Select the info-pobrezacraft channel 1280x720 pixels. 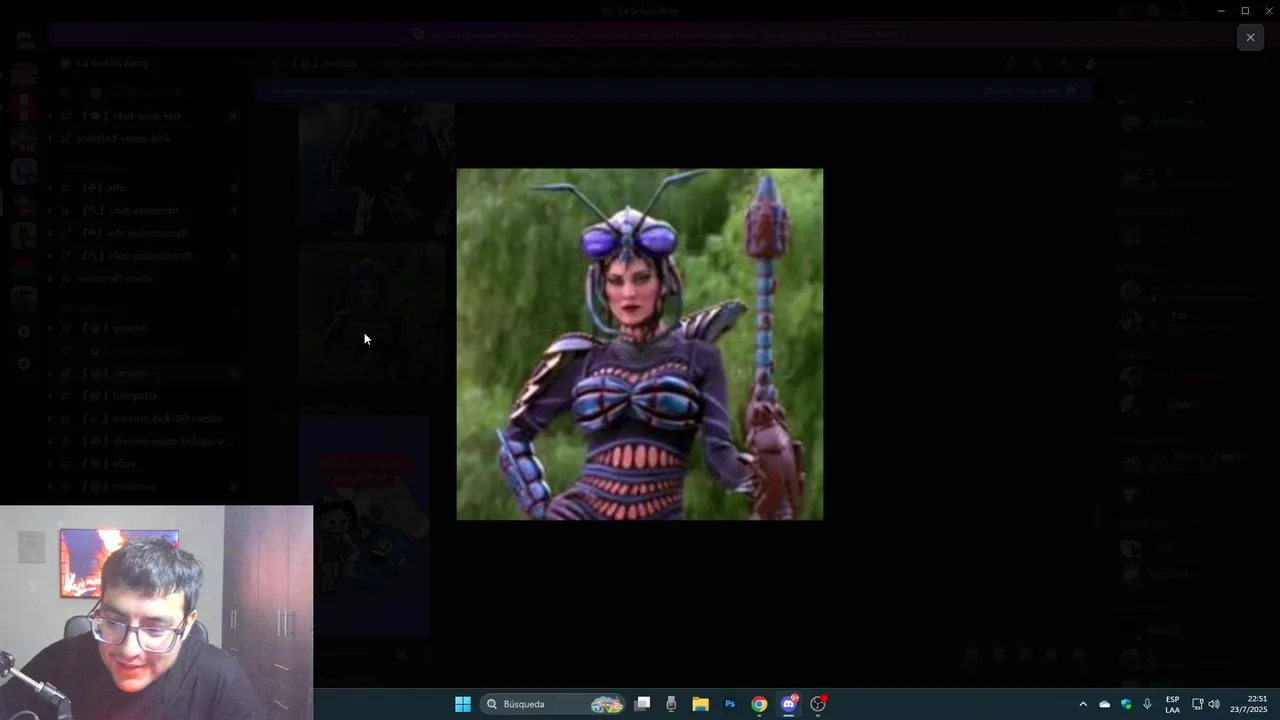[148, 233]
